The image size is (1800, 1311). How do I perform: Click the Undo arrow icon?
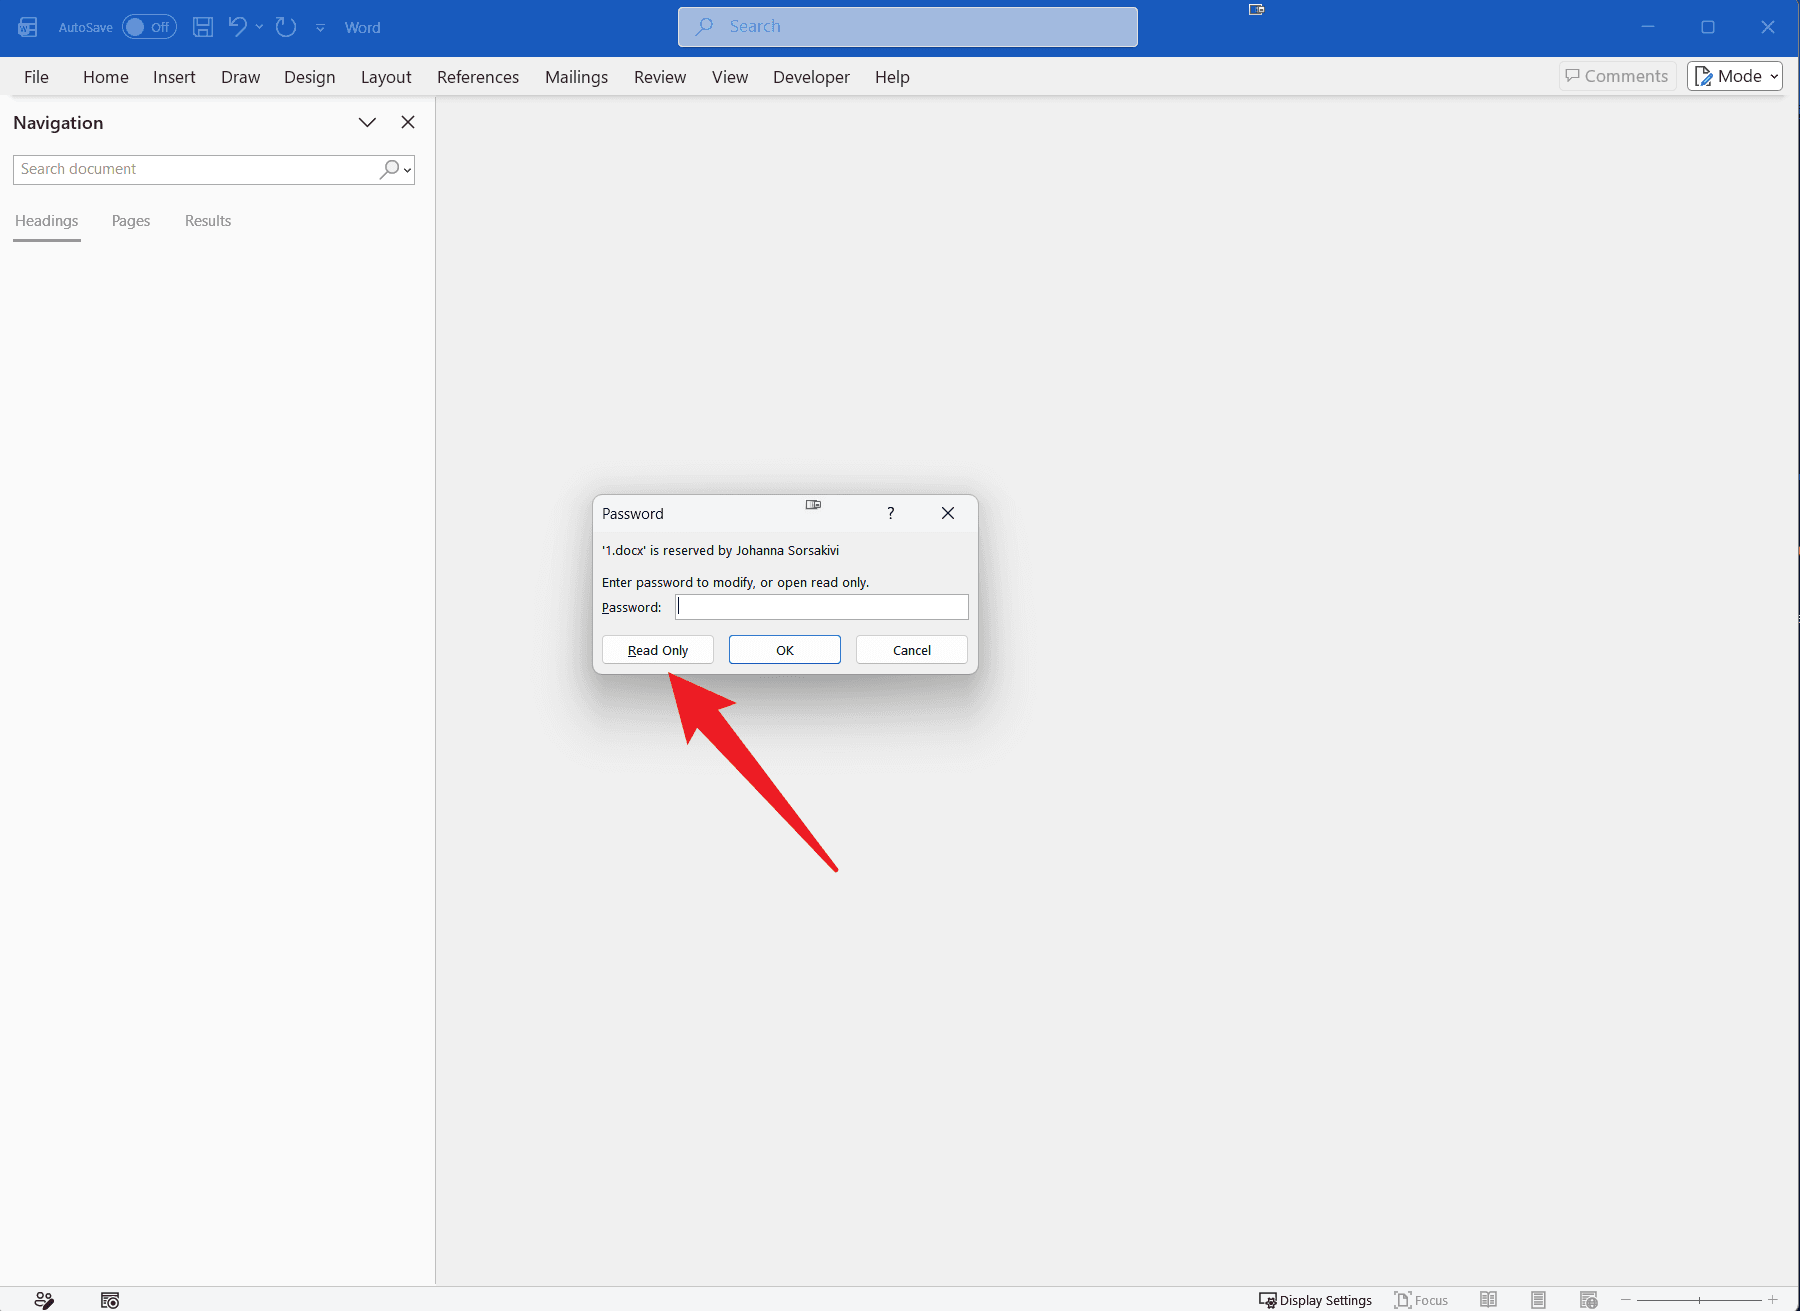point(237,27)
